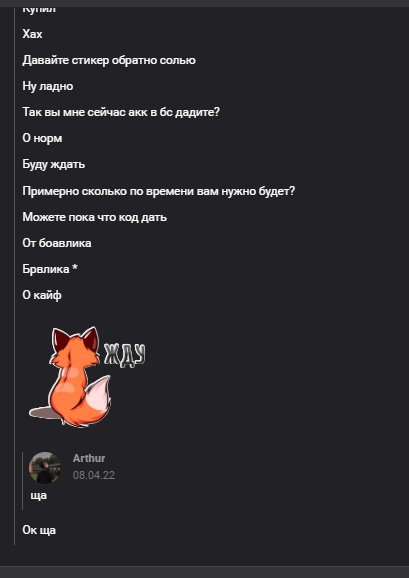Viewport: 409px width, 578px height.
Task: Click message "Так вы мне сейчас акк в бс дадите?"
Action: point(121,112)
